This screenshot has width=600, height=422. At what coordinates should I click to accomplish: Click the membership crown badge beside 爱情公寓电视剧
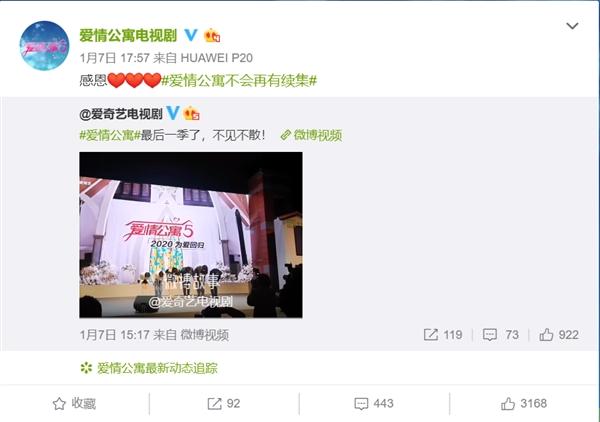click(212, 36)
